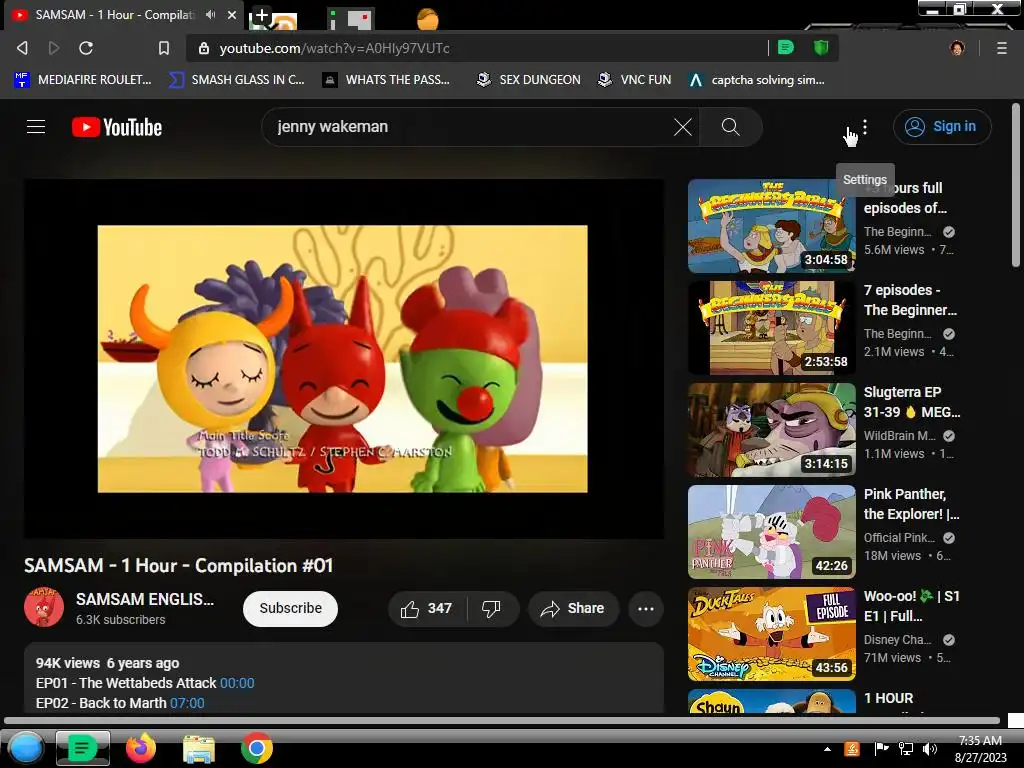Open the Official Pink... channel name

click(x=899, y=537)
